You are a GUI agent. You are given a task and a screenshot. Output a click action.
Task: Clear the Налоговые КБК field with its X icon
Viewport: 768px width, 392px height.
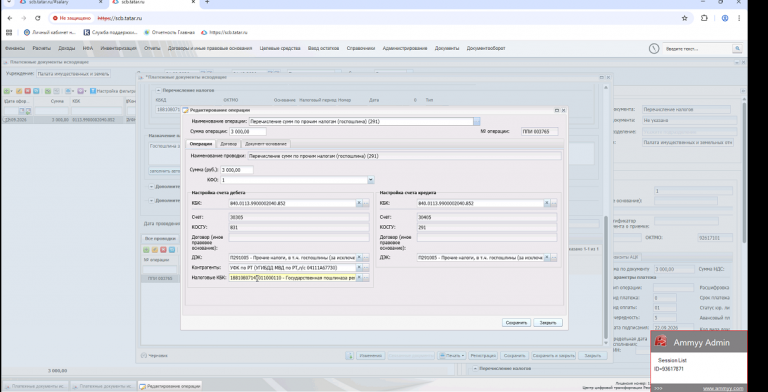[x=359, y=278]
